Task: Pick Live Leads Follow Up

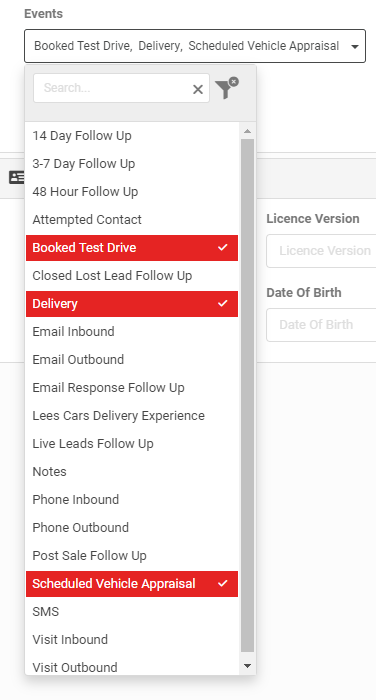Action: 132,444
